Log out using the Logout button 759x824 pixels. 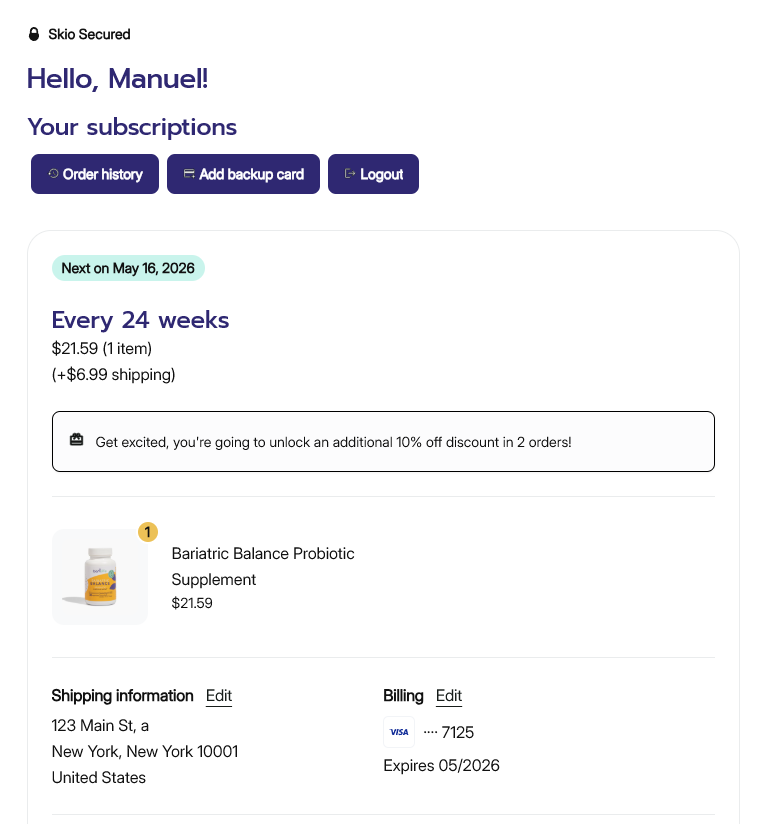click(x=373, y=174)
